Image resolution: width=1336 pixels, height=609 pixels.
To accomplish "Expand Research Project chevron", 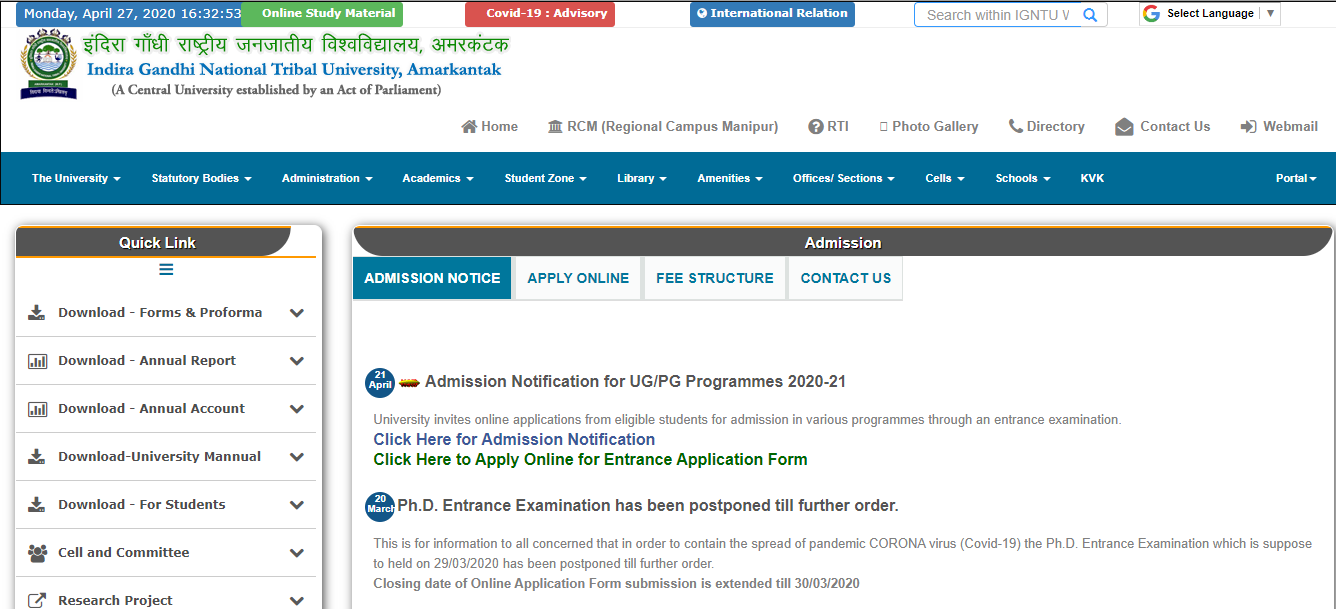I will pyautogui.click(x=297, y=601).
